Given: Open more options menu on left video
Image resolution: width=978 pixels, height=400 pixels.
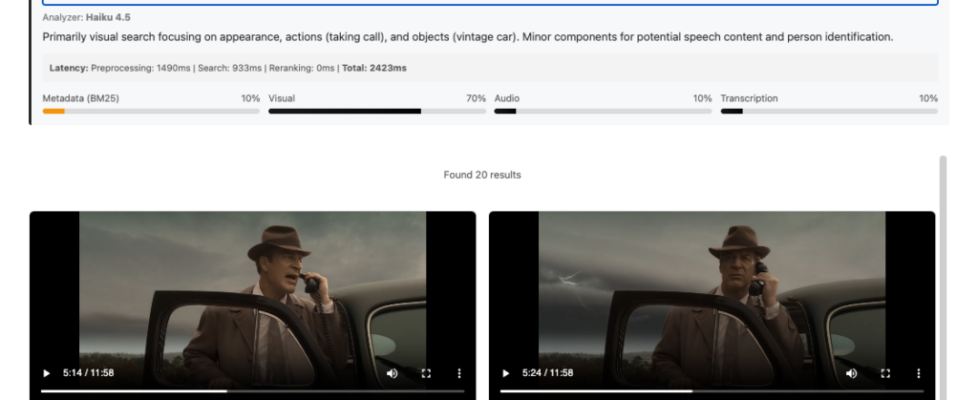Looking at the screenshot, I should click(x=459, y=373).
